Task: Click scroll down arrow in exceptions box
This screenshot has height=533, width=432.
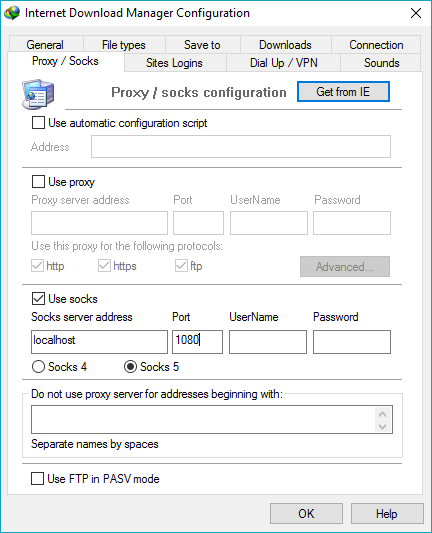Action: [x=382, y=427]
